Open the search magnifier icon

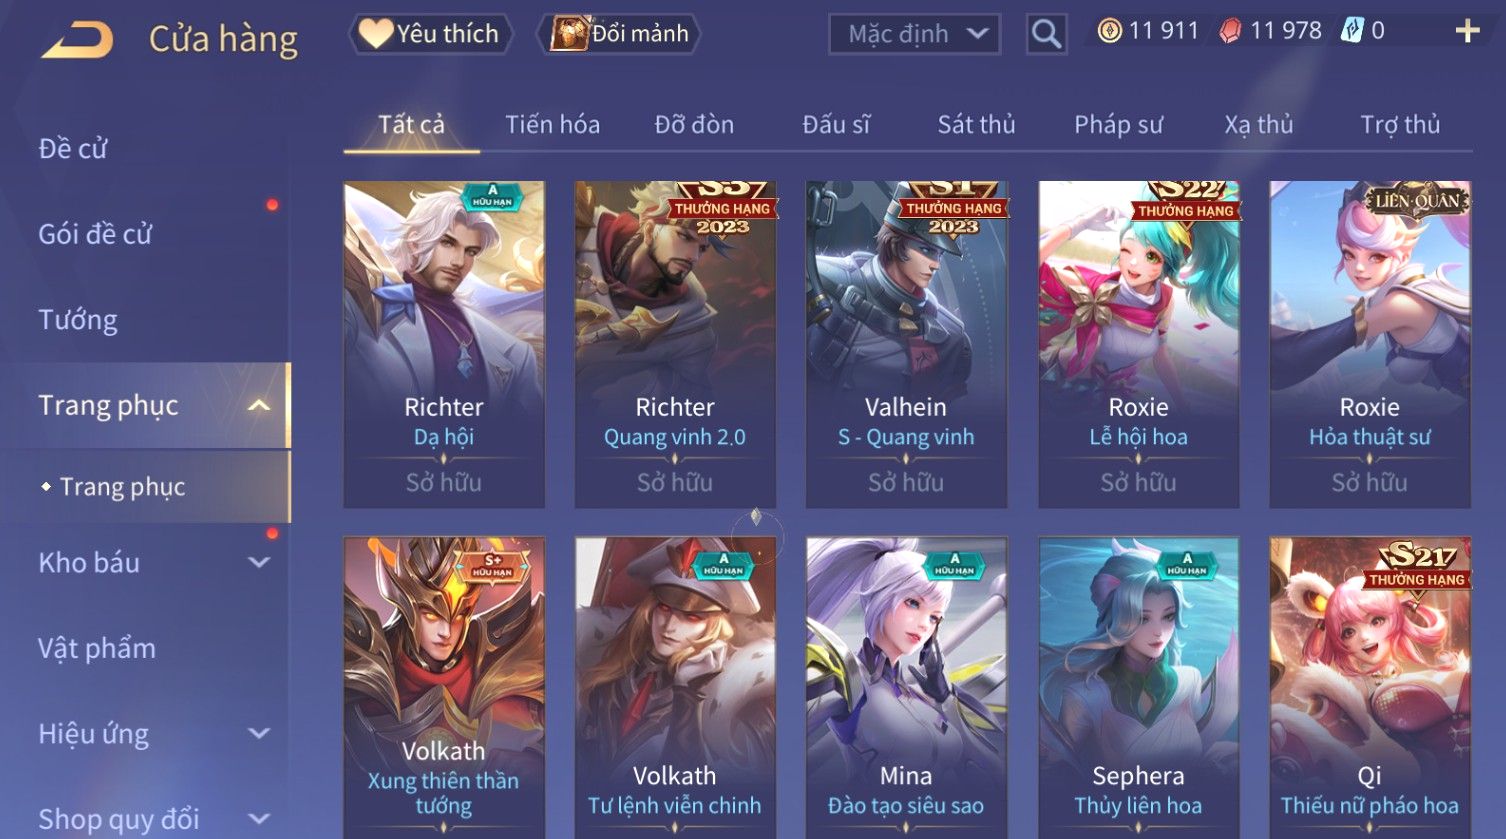(x=1046, y=34)
